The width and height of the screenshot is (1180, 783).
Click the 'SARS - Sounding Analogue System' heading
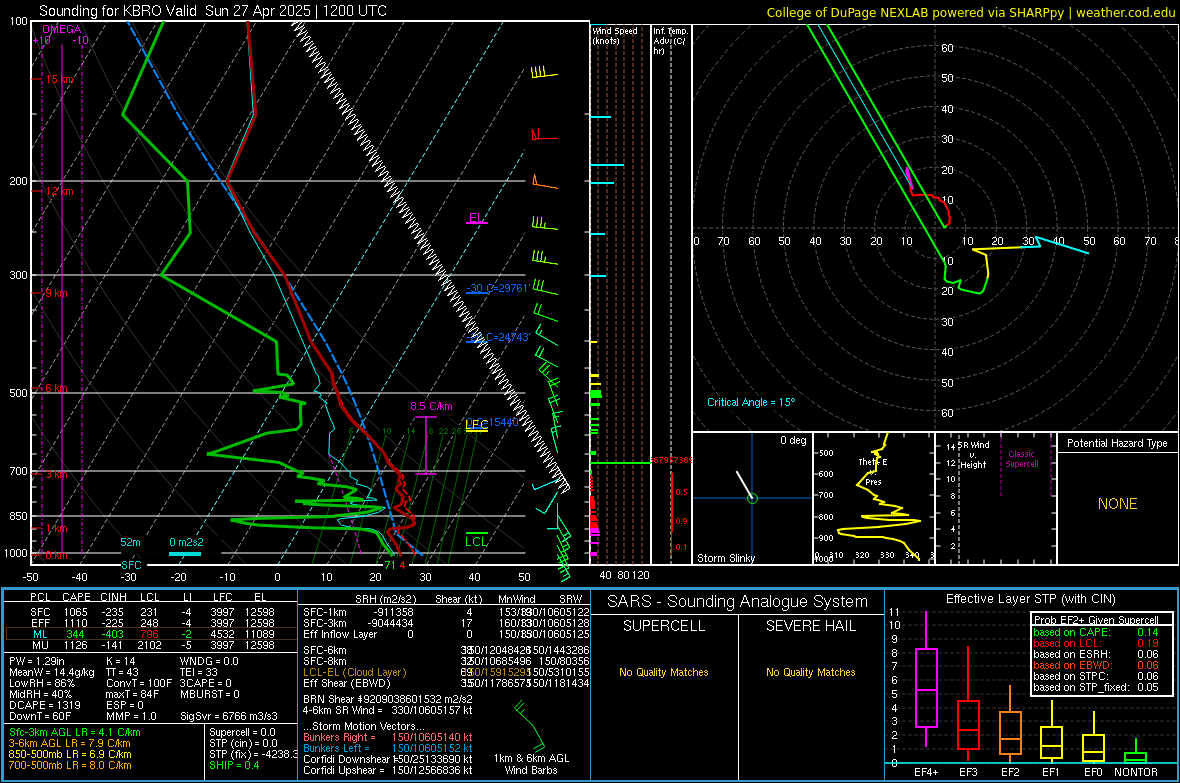click(738, 602)
